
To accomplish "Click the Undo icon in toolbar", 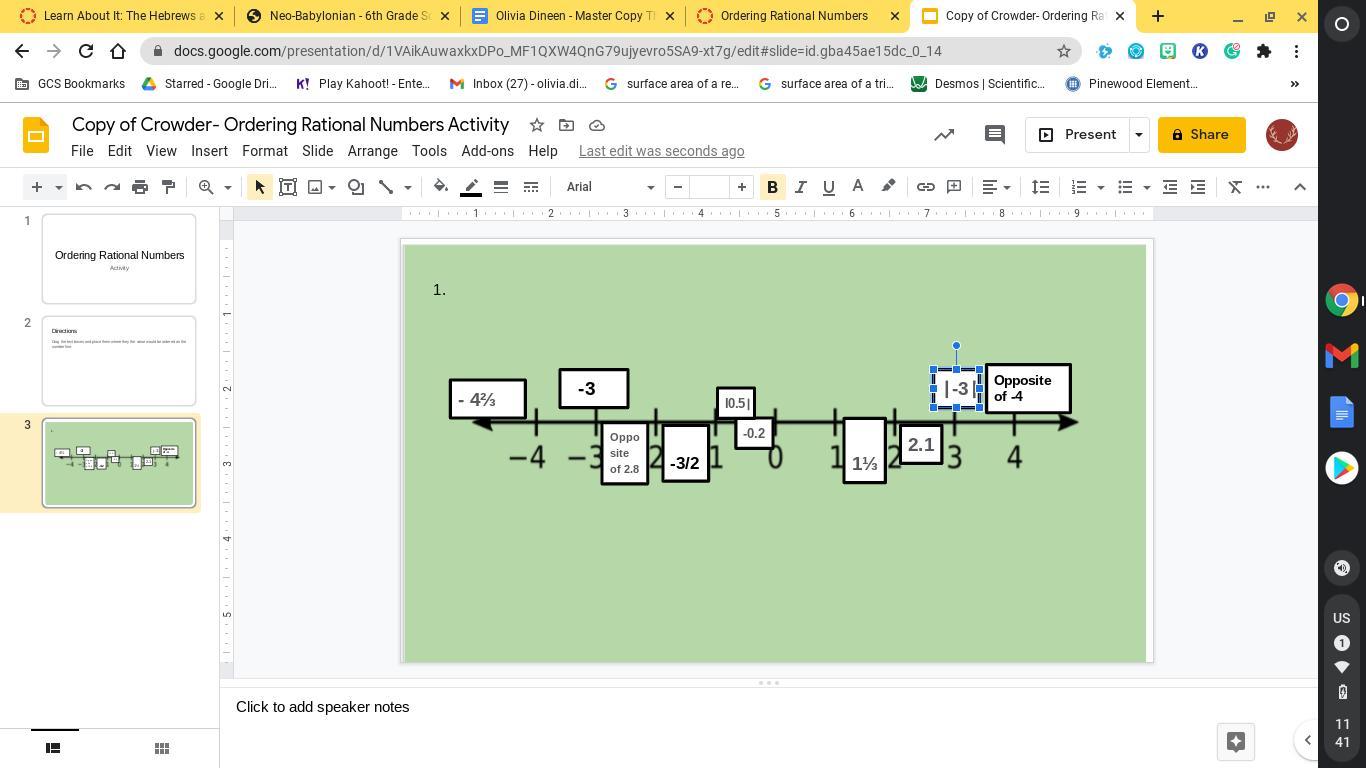I will (84, 187).
